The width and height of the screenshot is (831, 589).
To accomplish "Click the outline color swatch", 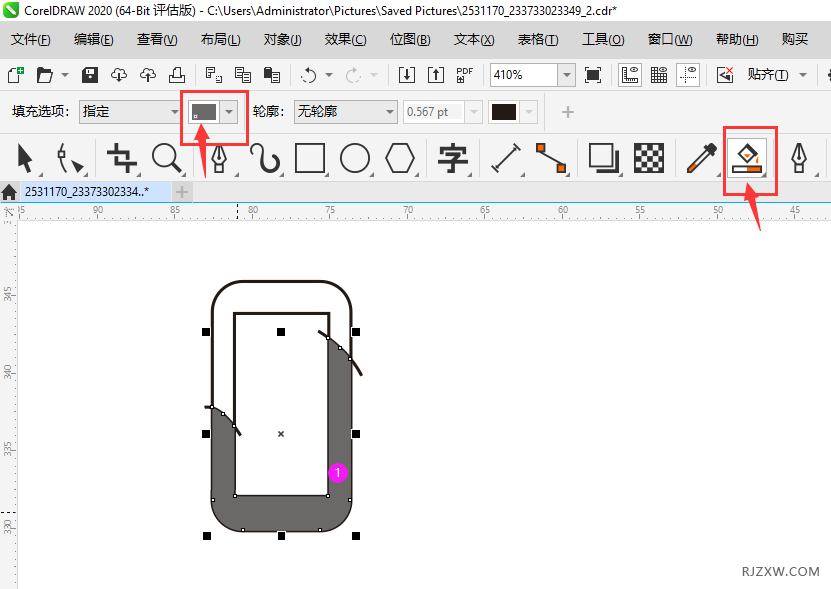I will coord(505,111).
